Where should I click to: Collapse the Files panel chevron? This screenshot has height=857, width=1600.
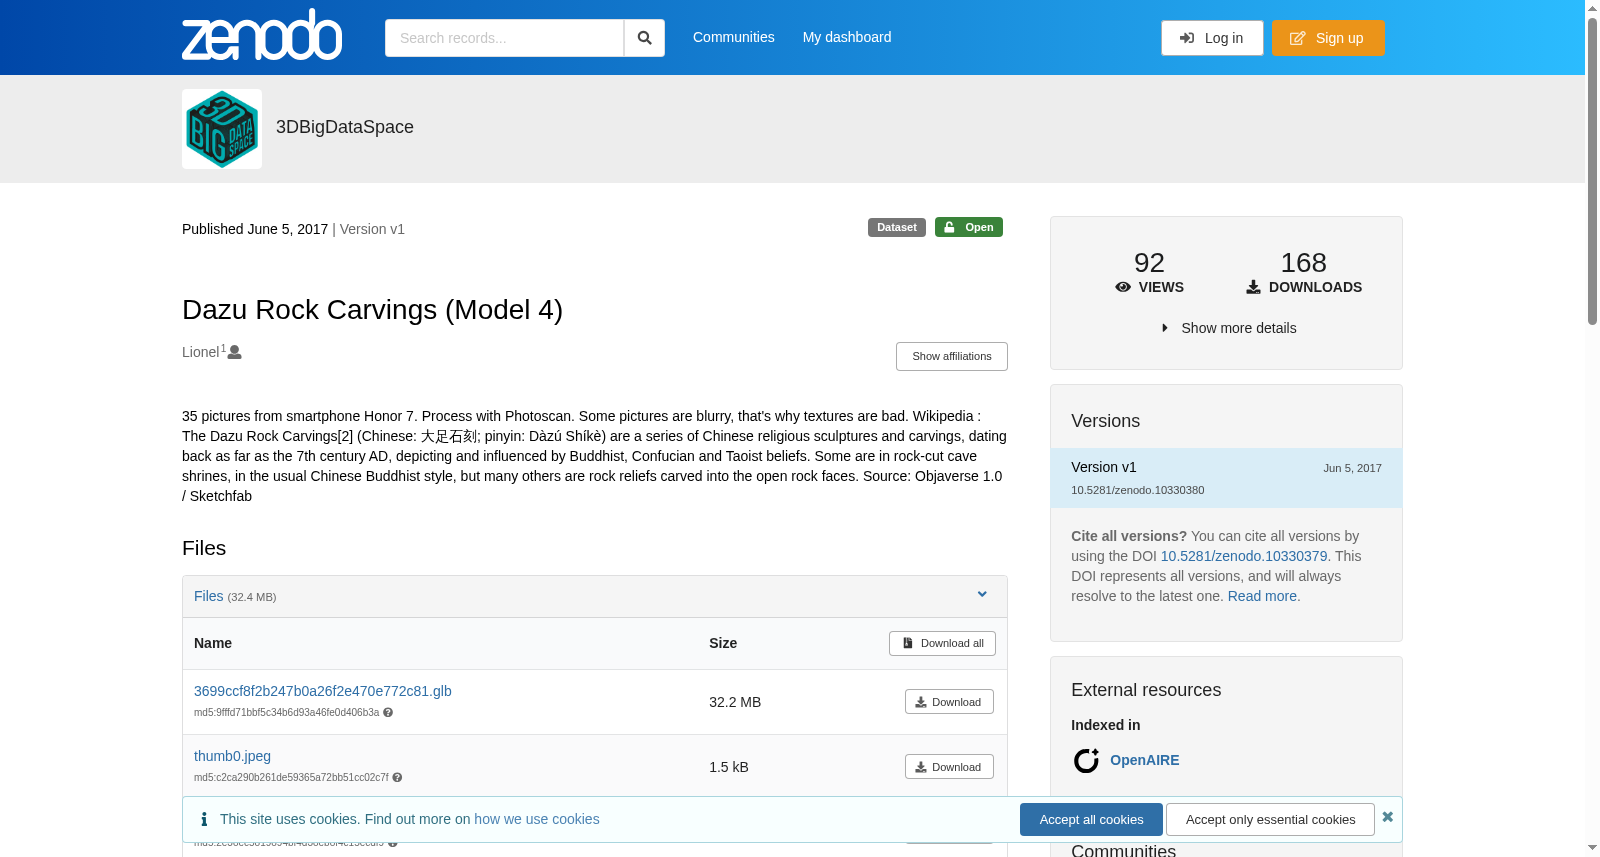(x=982, y=594)
